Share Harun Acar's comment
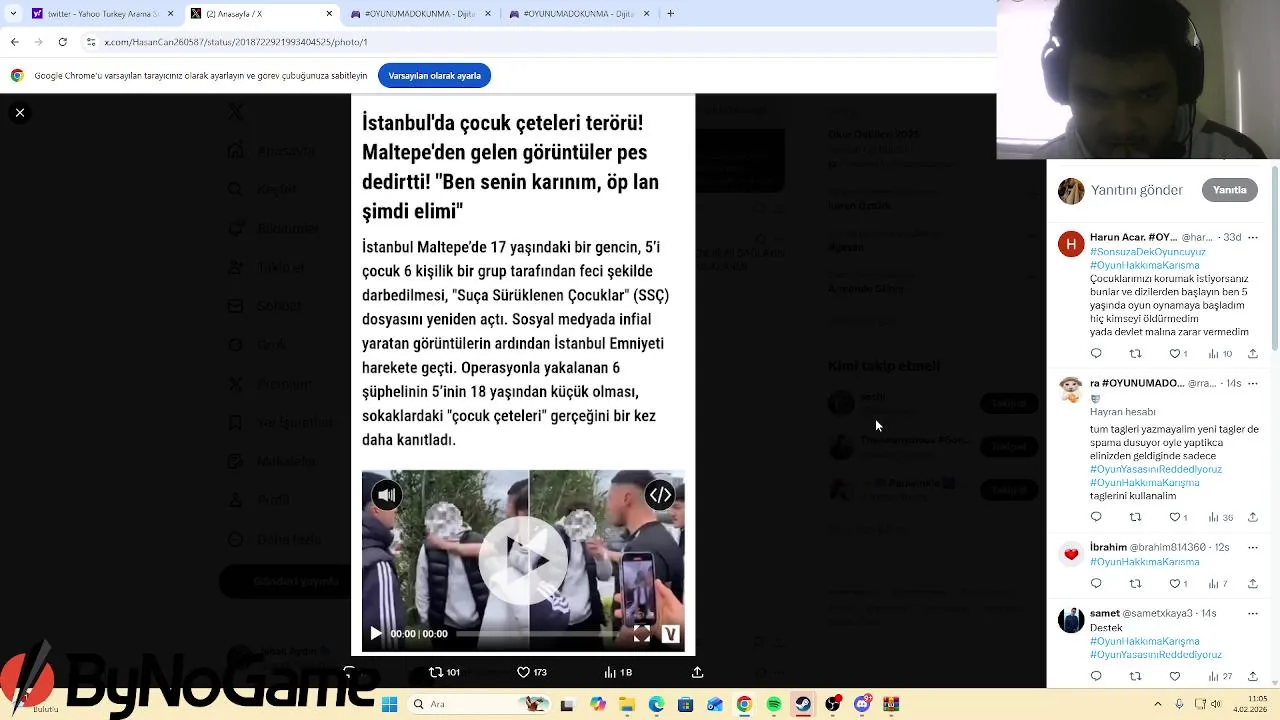 1252,353
